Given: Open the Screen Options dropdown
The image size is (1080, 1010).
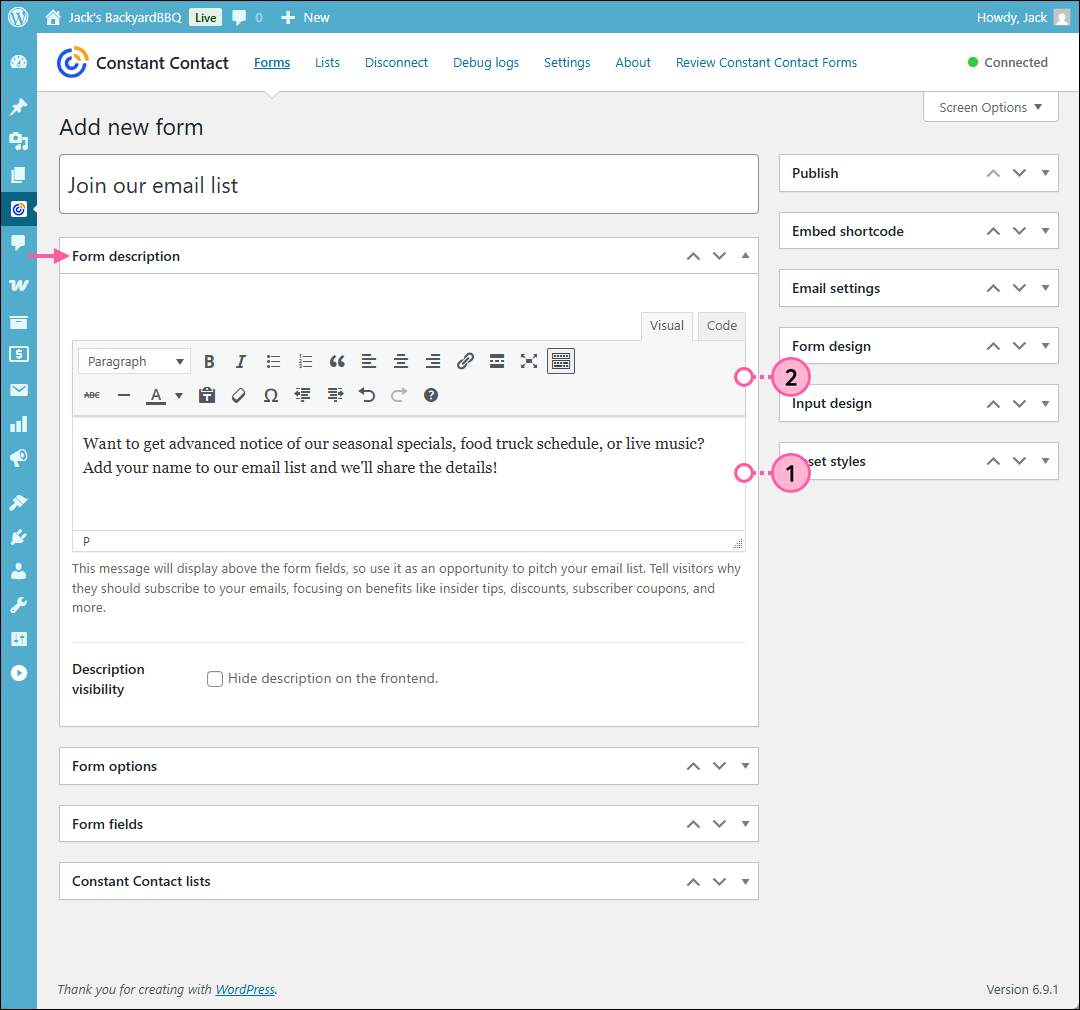Looking at the screenshot, I should coord(989,106).
